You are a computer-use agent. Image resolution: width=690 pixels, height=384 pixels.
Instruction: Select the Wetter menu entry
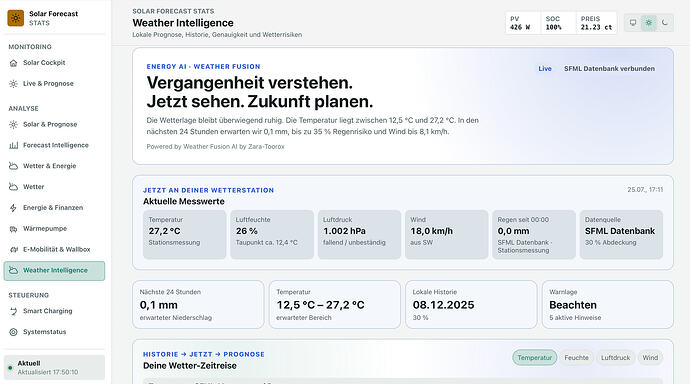pos(54,187)
